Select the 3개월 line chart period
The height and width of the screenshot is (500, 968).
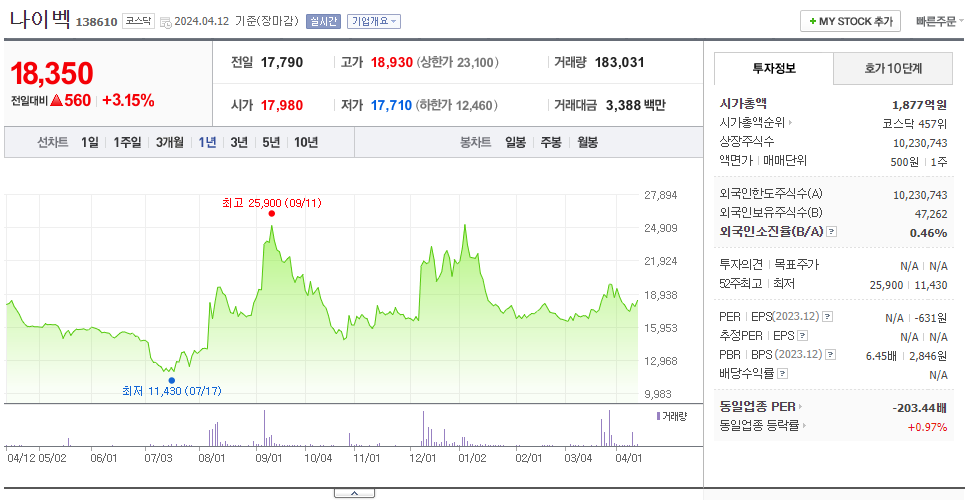[170, 143]
